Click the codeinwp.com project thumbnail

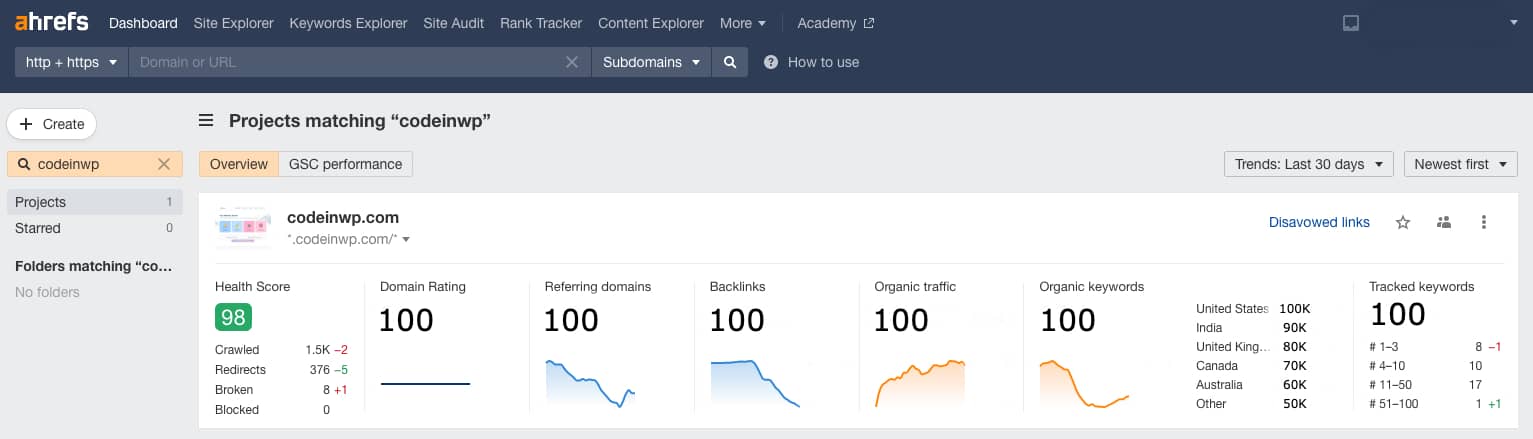coord(243,227)
